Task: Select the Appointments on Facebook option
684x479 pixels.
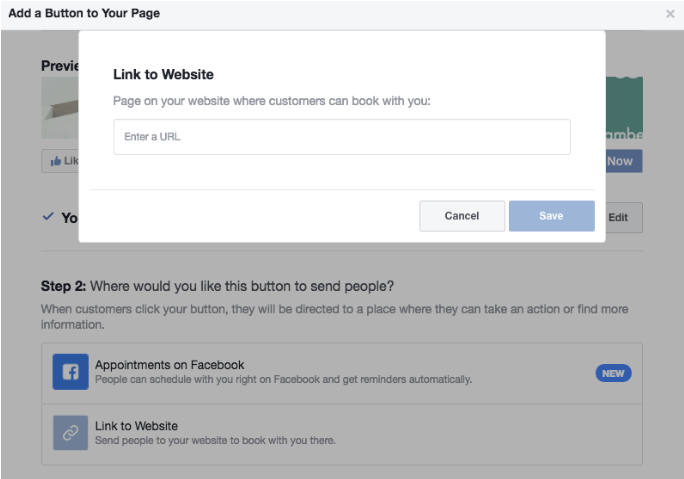Action: click(x=342, y=373)
